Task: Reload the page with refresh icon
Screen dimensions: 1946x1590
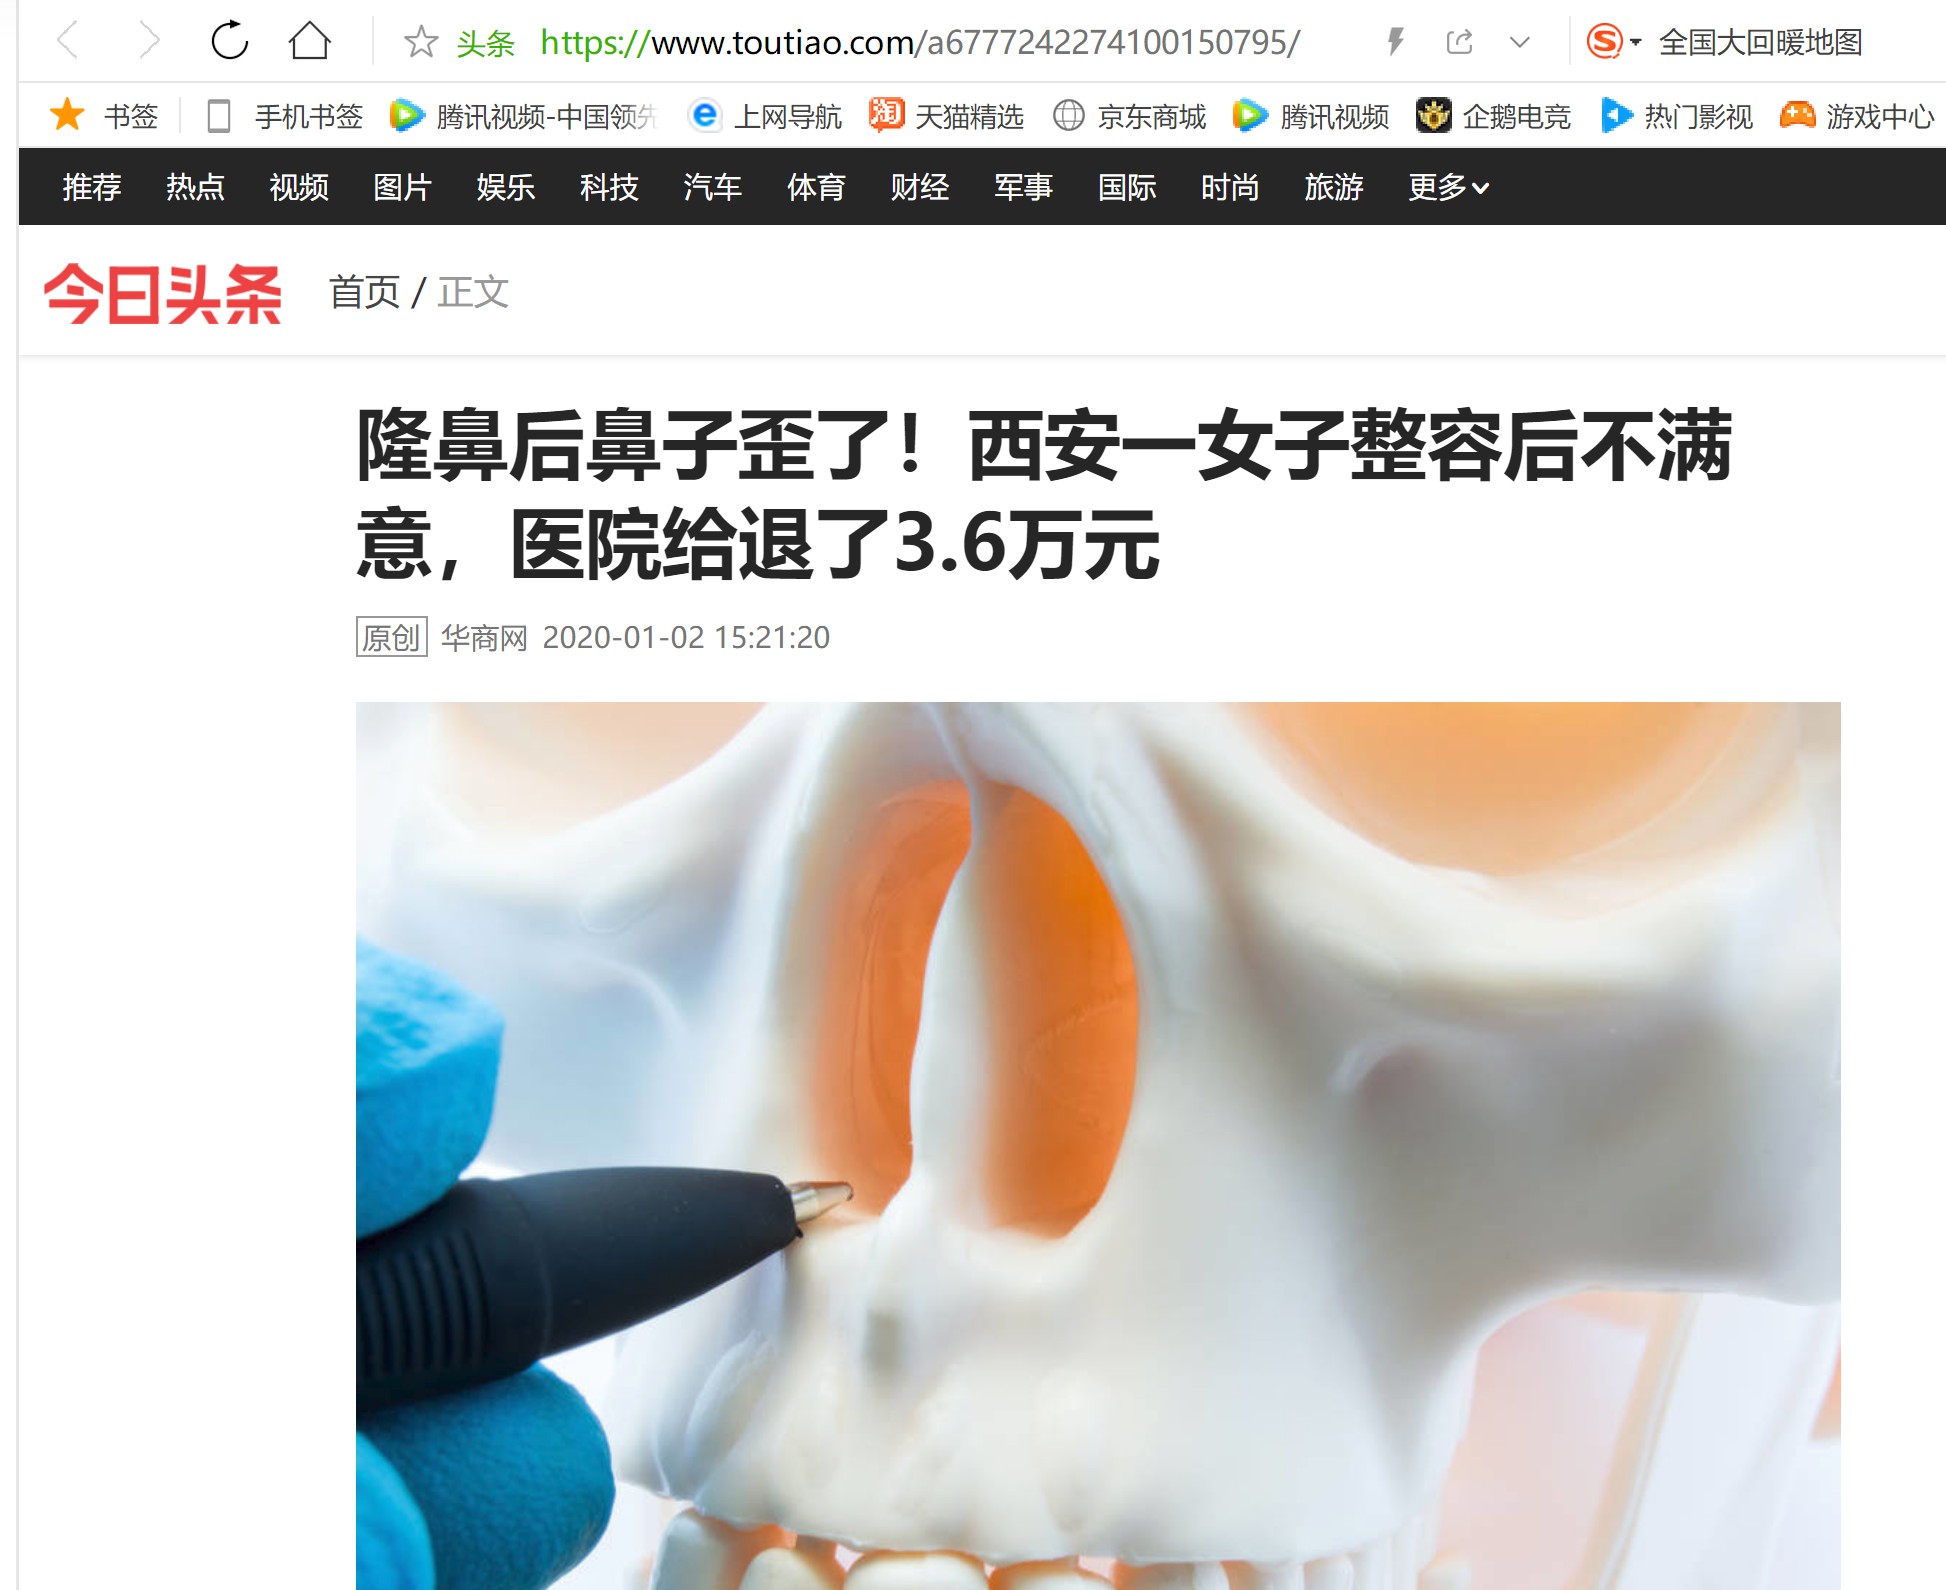Action: tap(229, 41)
